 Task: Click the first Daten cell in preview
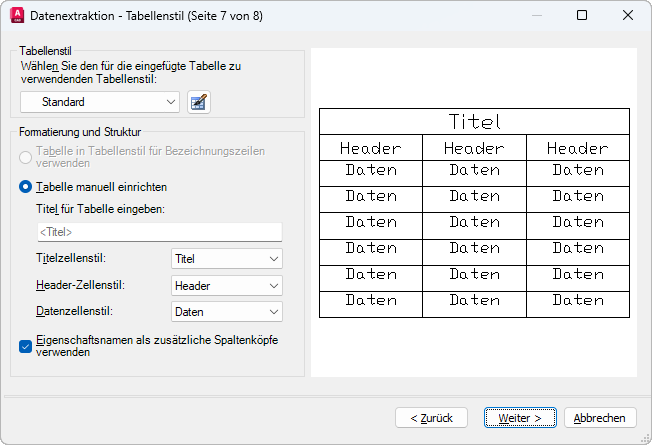pos(371,171)
